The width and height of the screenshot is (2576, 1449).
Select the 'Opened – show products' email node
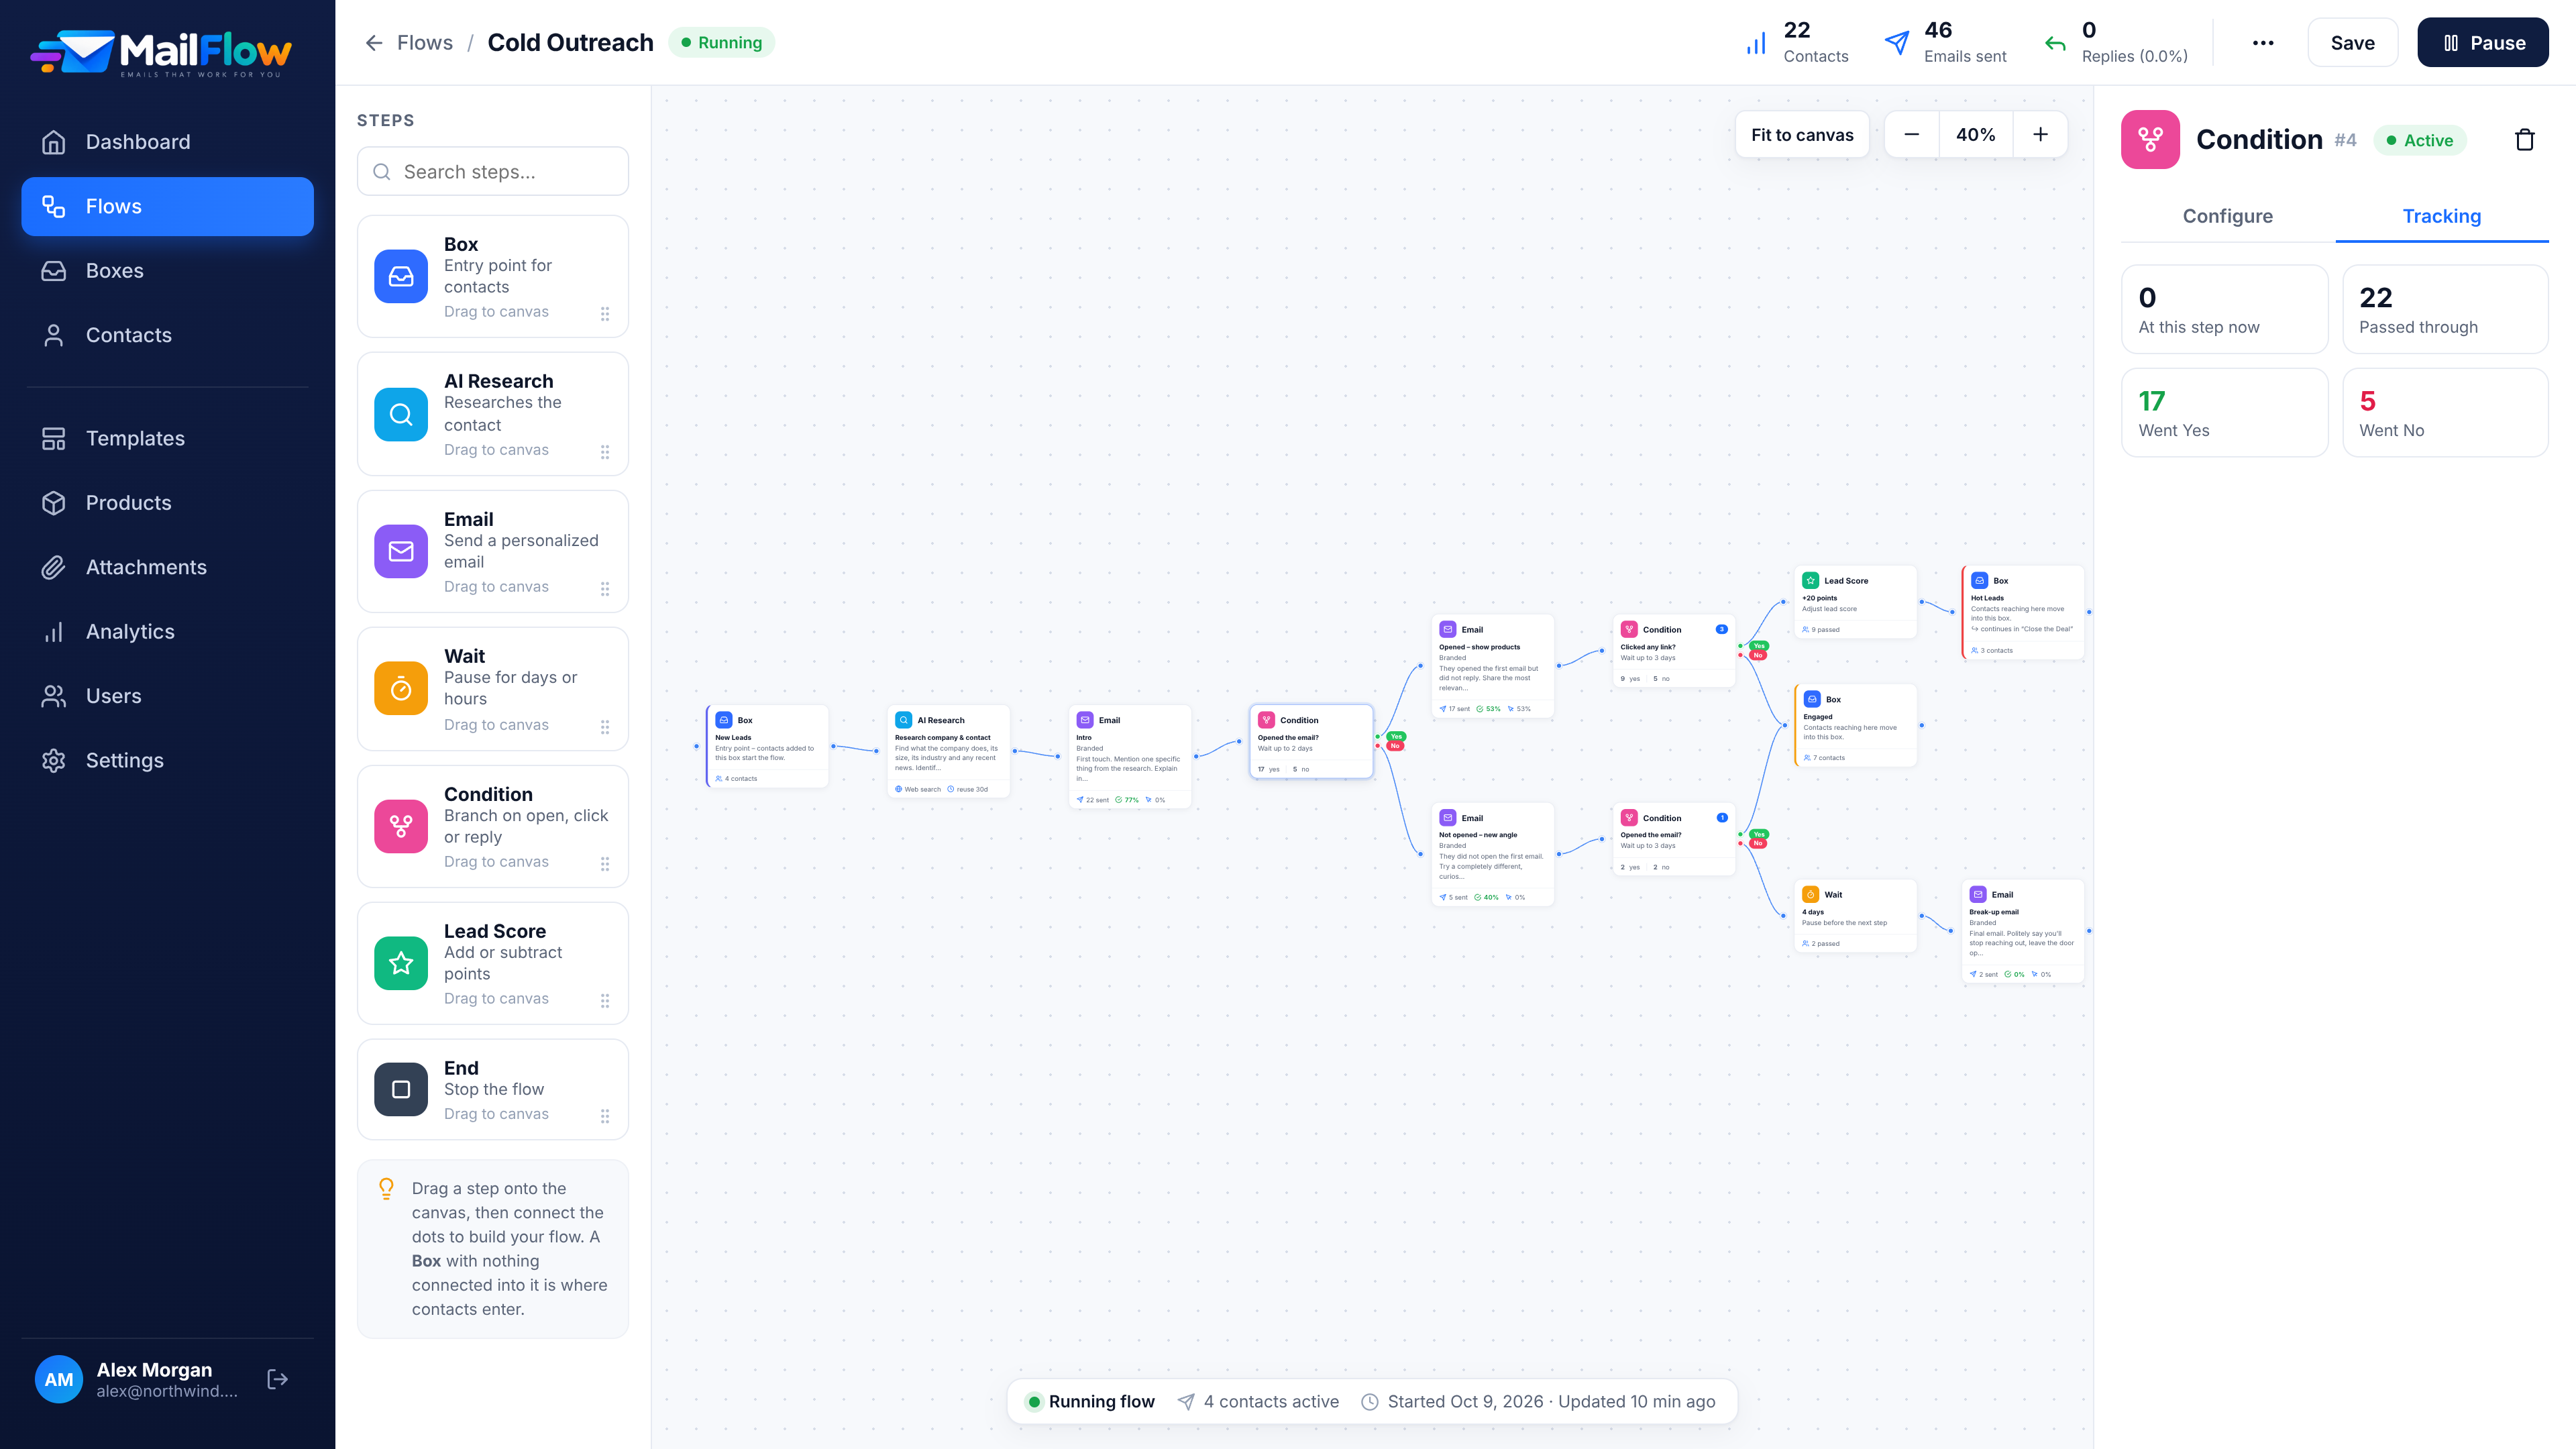[x=1493, y=667]
